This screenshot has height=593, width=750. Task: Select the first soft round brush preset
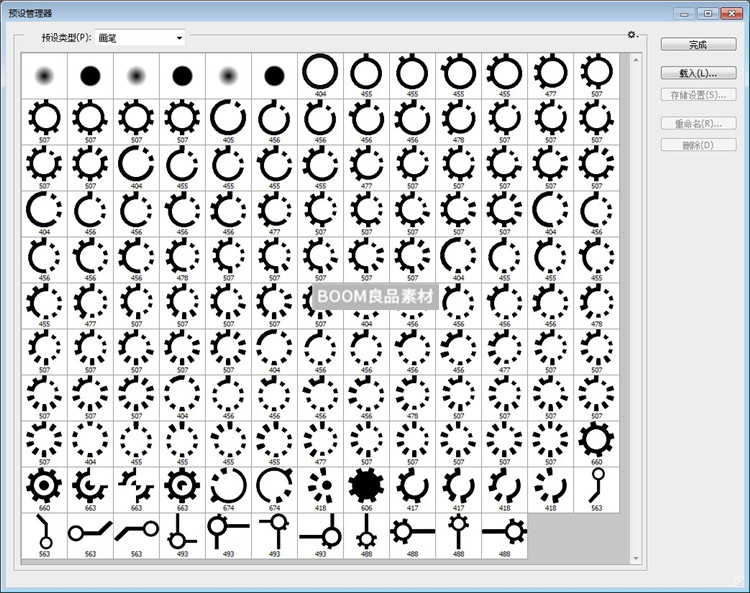pyautogui.click(x=43, y=74)
